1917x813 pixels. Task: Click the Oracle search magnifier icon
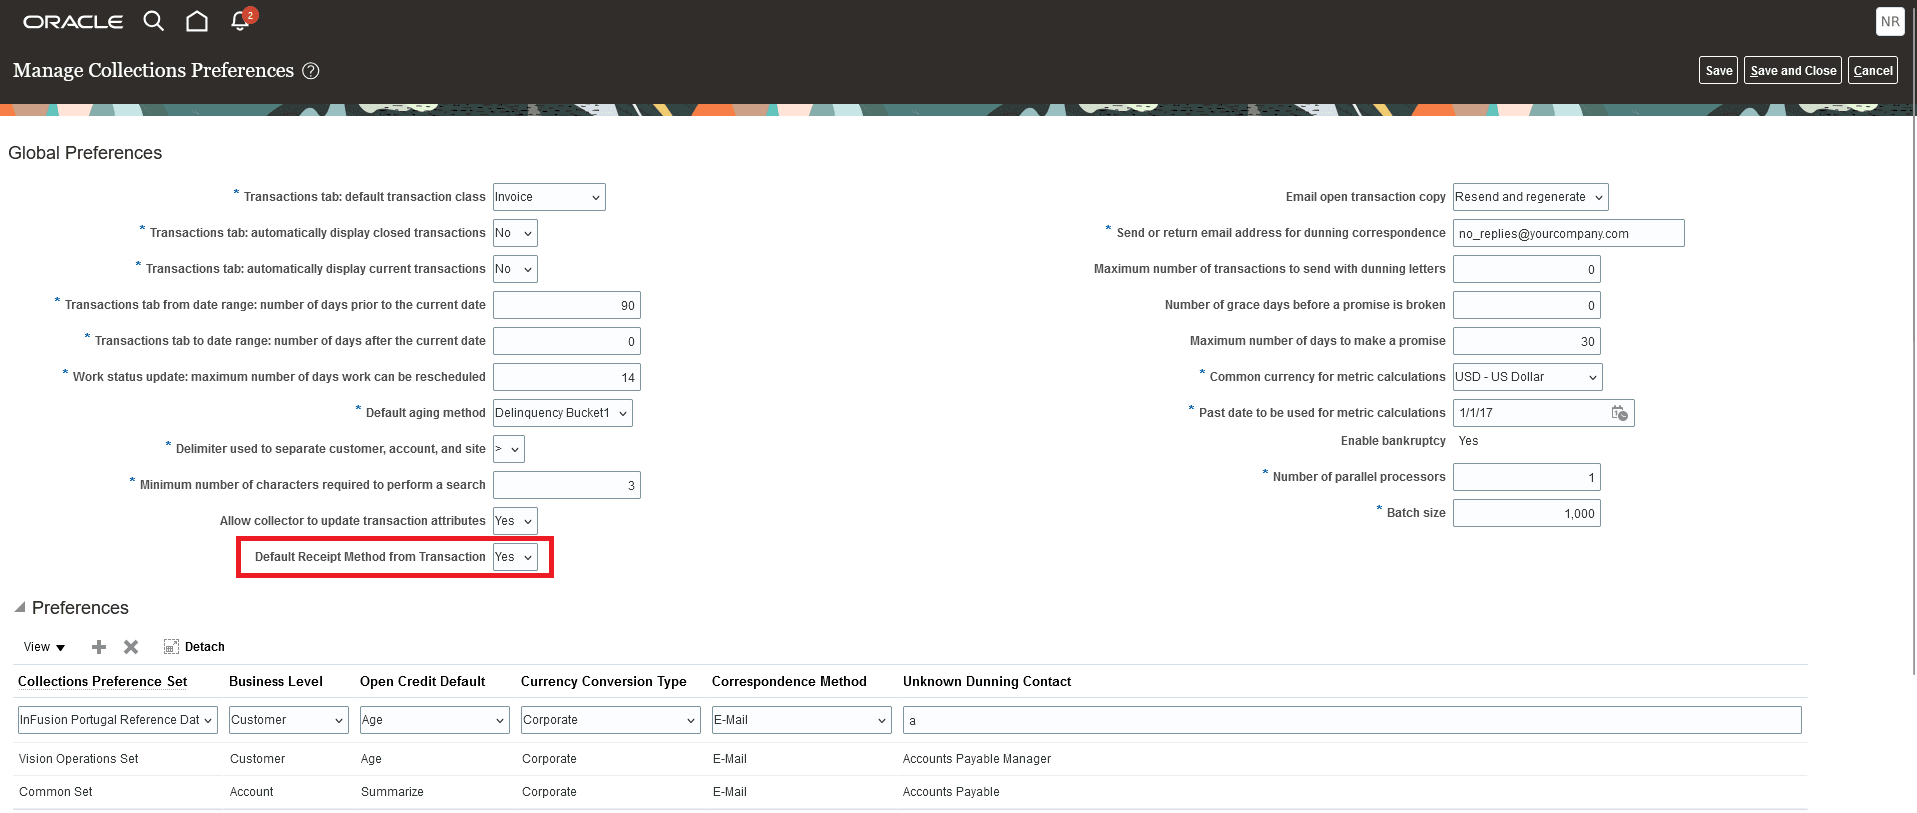pos(153,21)
